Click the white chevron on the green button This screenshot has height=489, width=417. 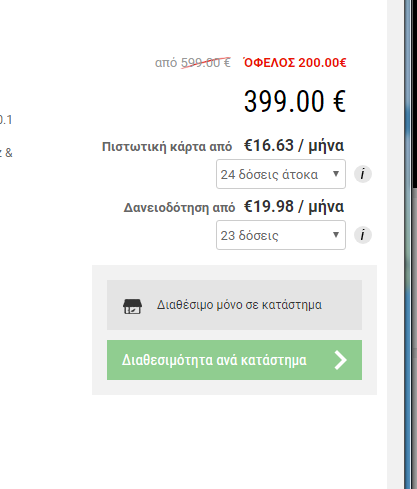[341, 360]
